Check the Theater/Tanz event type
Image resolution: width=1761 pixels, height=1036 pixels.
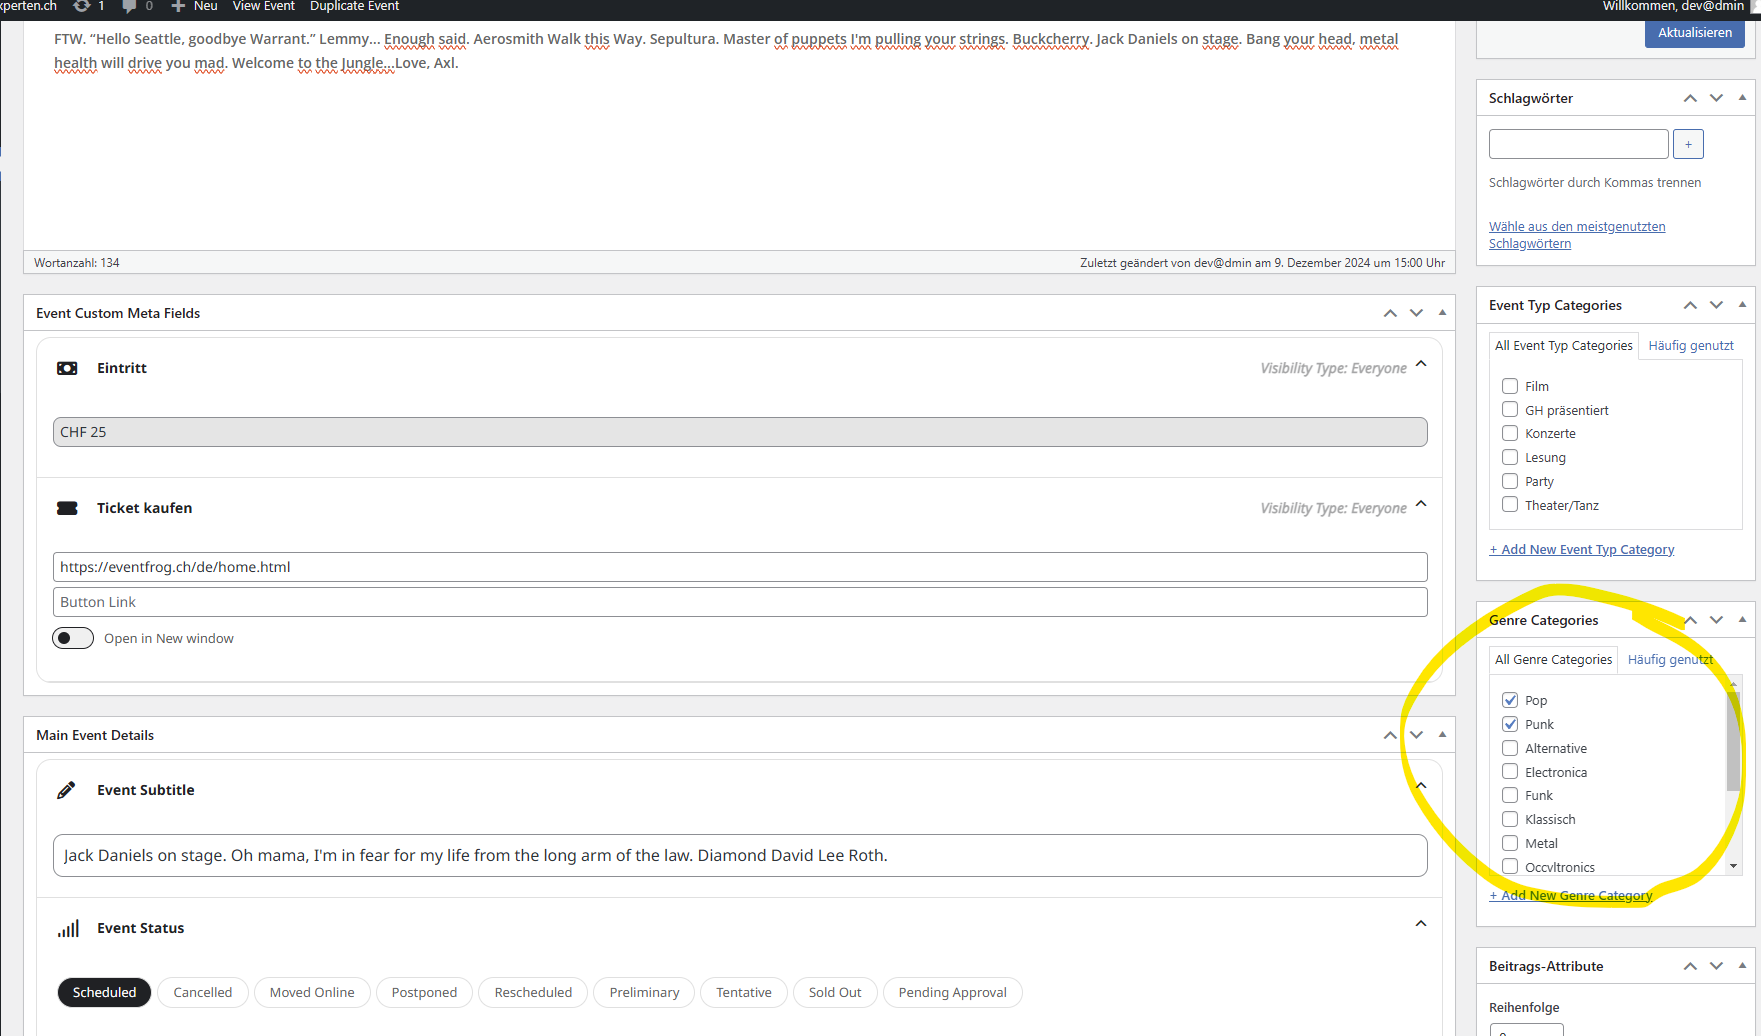pos(1510,505)
